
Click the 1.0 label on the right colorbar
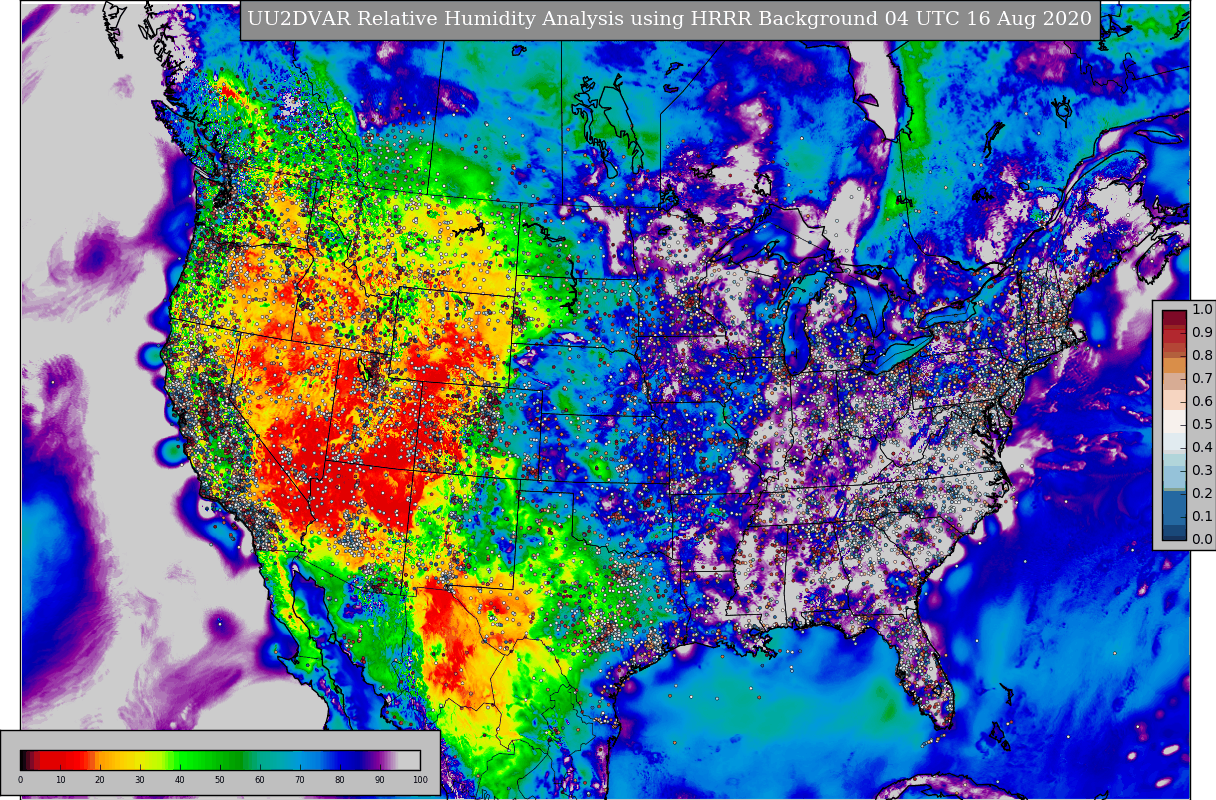tap(1202, 310)
